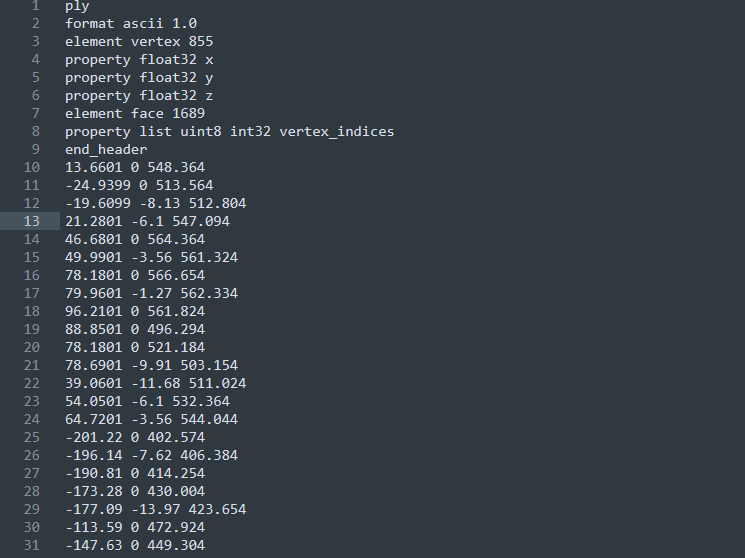Place cursor on 'element face 1689' line
The height and width of the screenshot is (558, 745).
(135, 113)
